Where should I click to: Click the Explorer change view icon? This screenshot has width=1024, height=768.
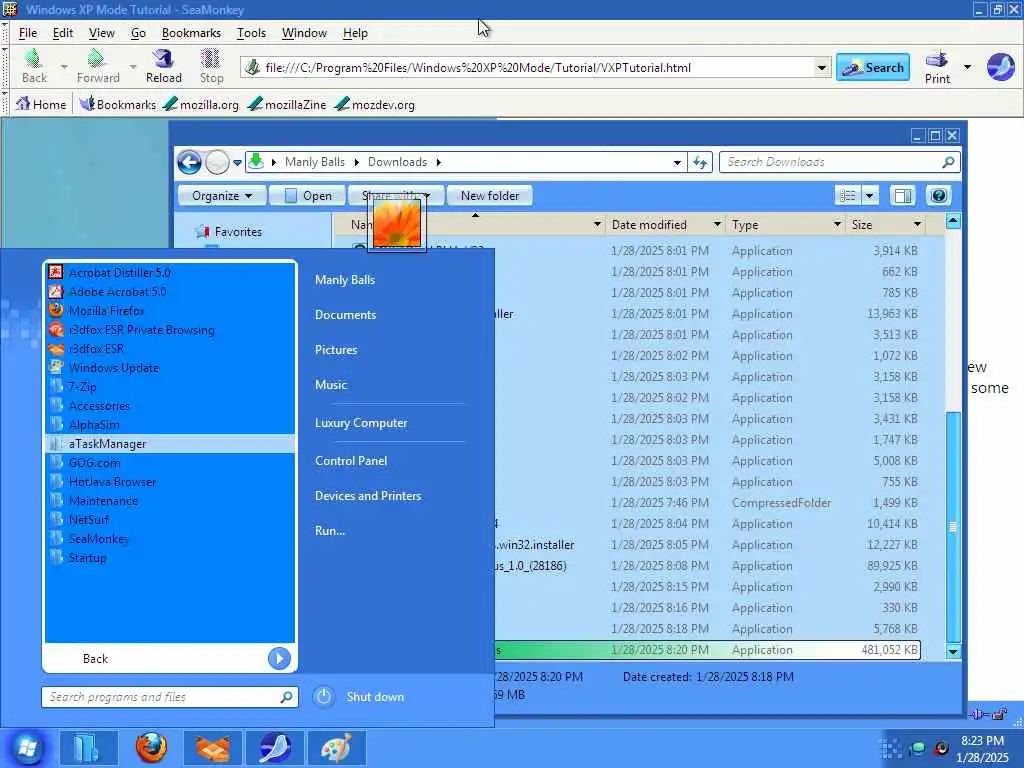pos(848,195)
